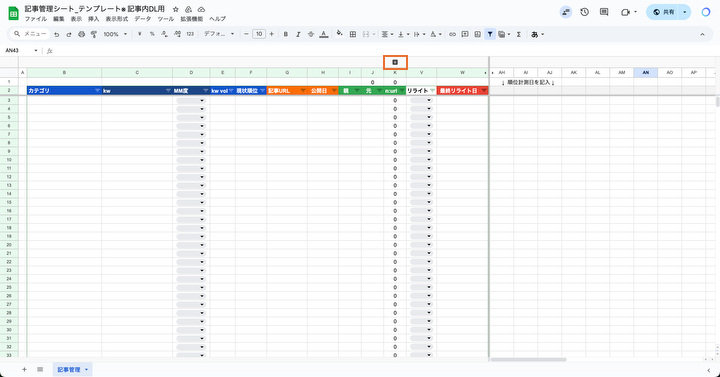Open the 123 number formats menu
The width and height of the screenshot is (720, 377).
click(190, 34)
